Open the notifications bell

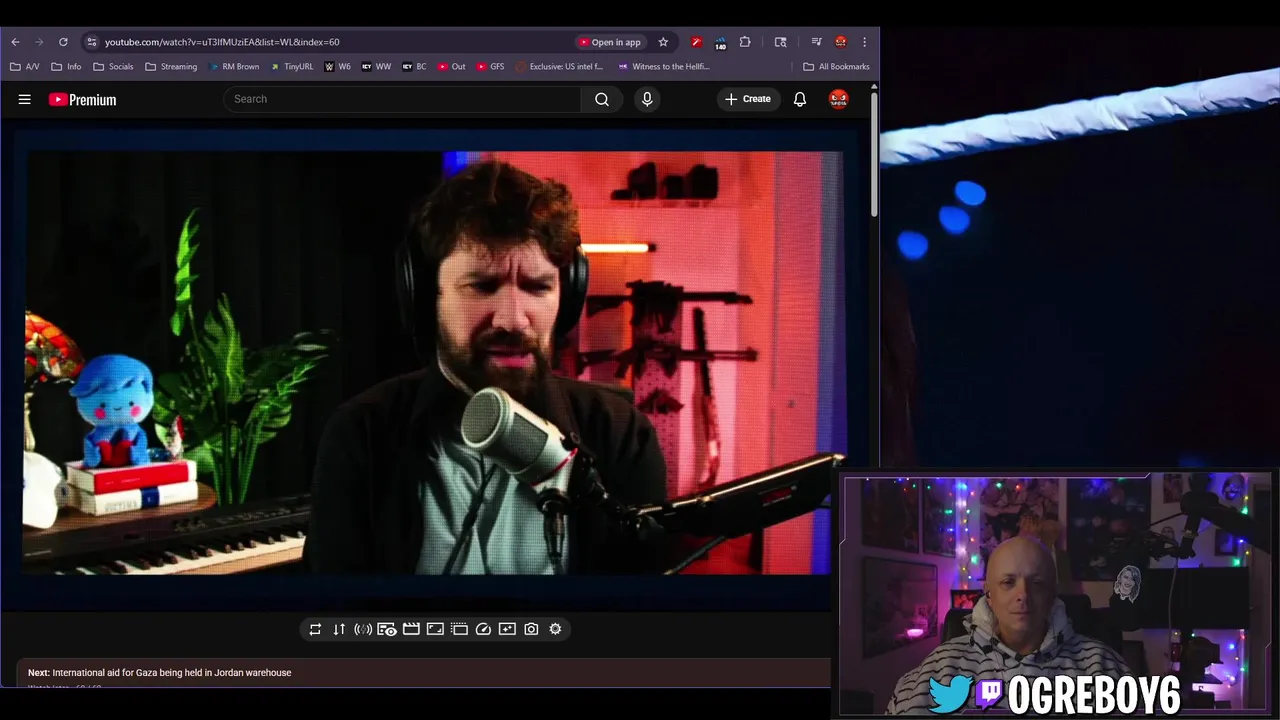pyautogui.click(x=800, y=99)
